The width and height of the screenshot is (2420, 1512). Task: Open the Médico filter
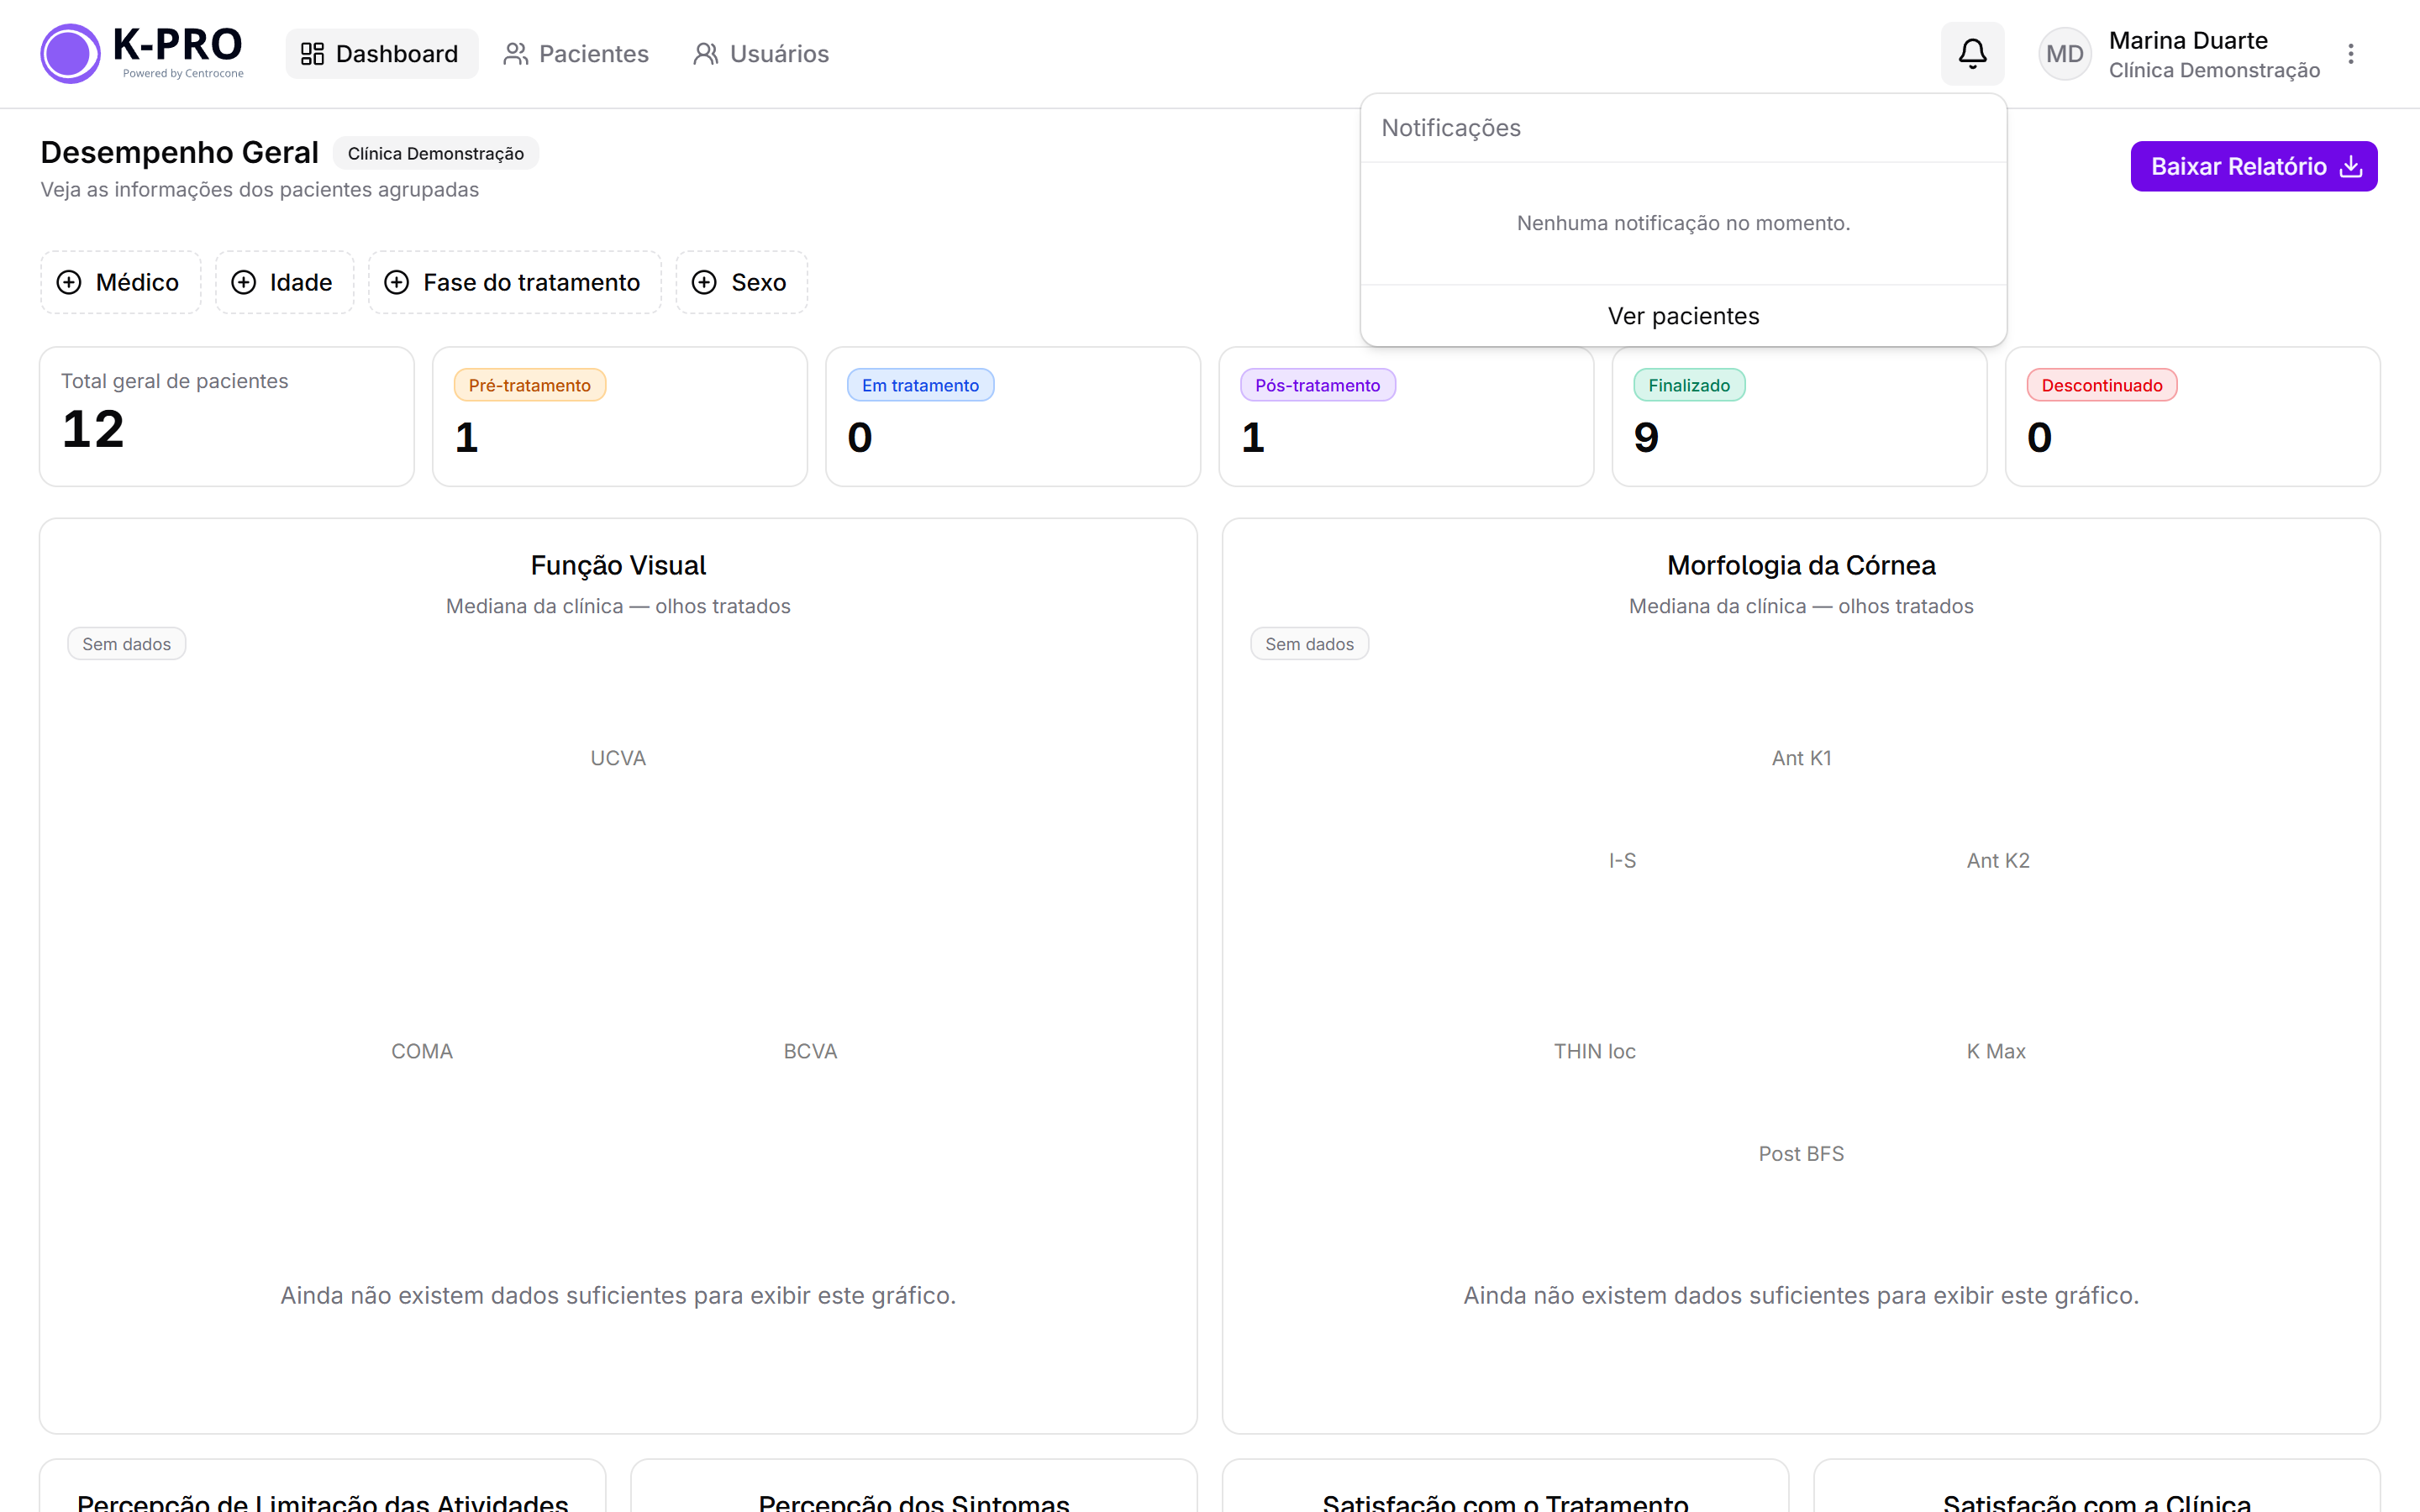click(x=120, y=282)
